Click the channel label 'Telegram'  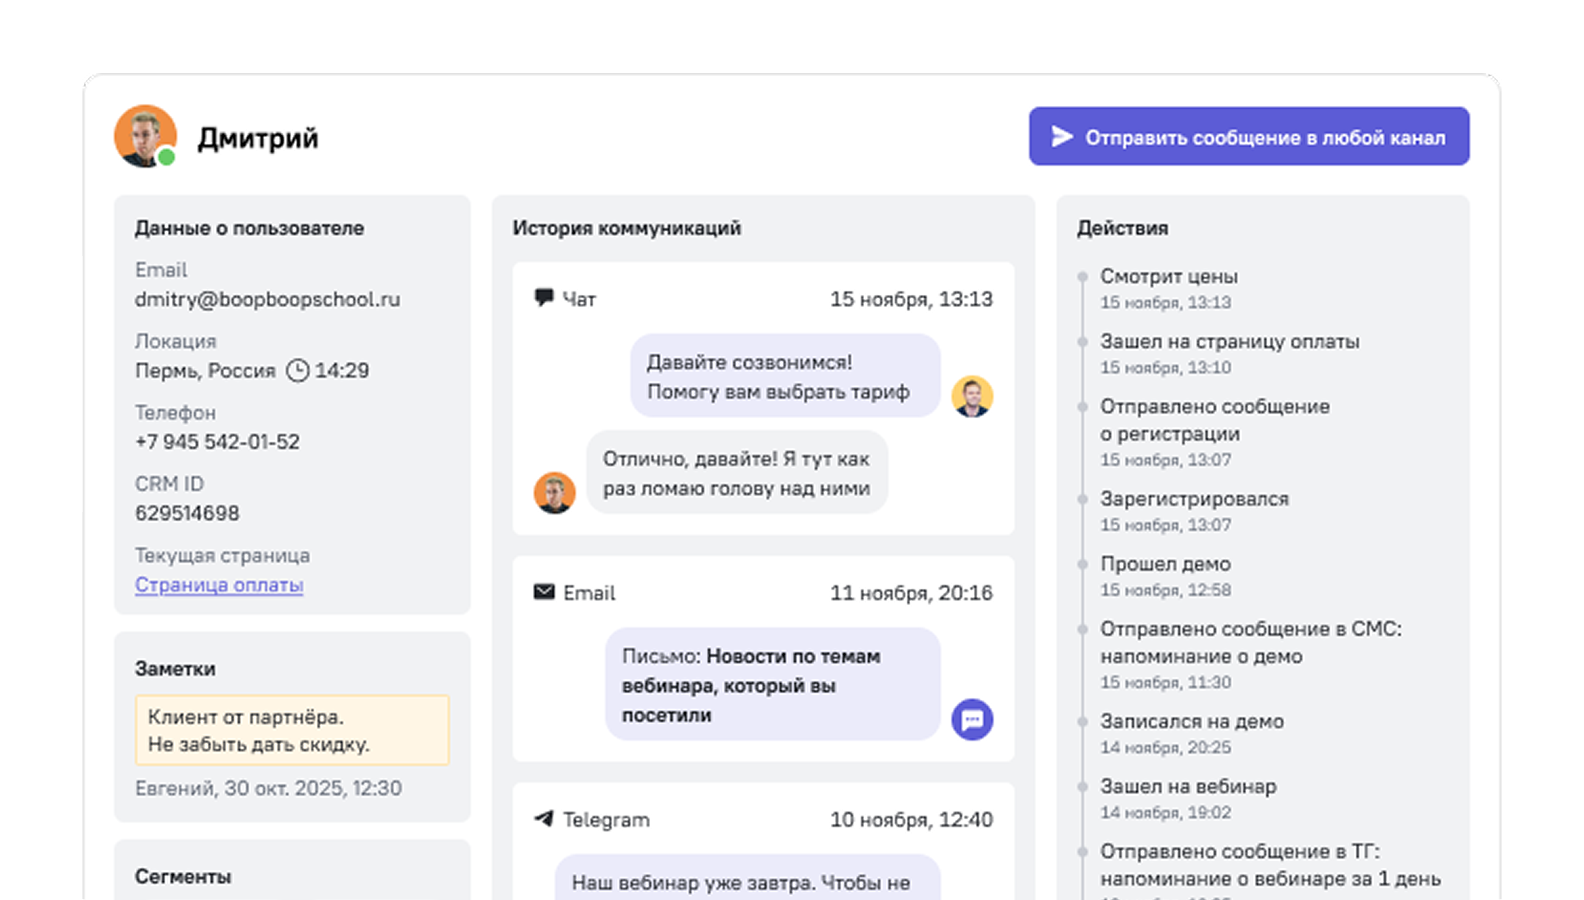606,820
